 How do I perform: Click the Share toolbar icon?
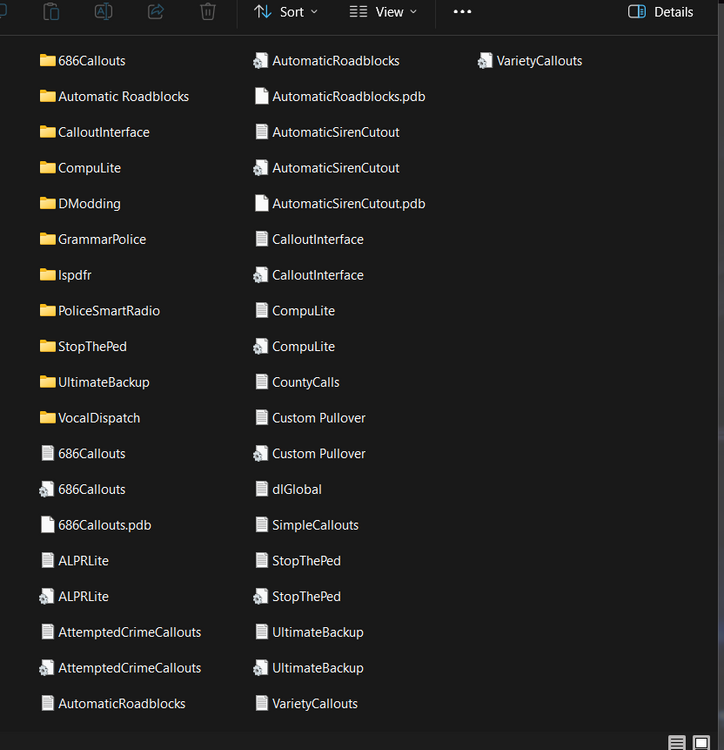tap(156, 11)
